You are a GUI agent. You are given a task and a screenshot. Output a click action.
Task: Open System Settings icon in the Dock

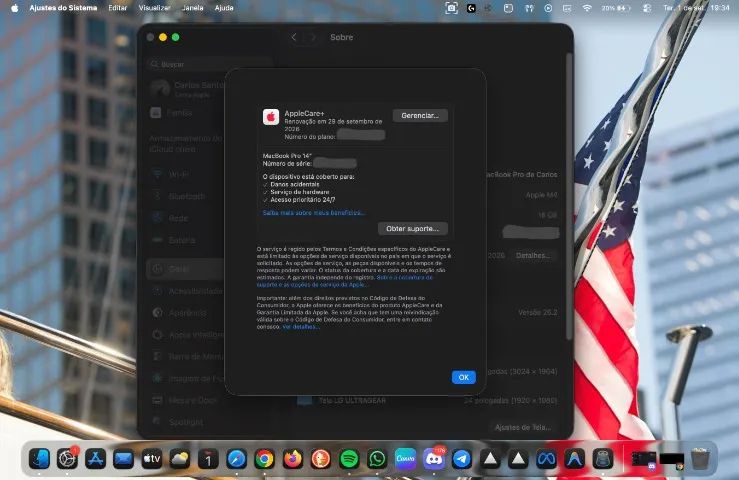pyautogui.click(x=67, y=459)
